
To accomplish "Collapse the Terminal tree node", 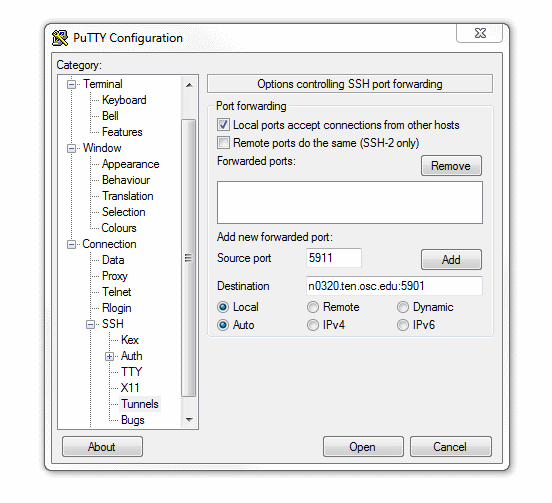I will (71, 84).
